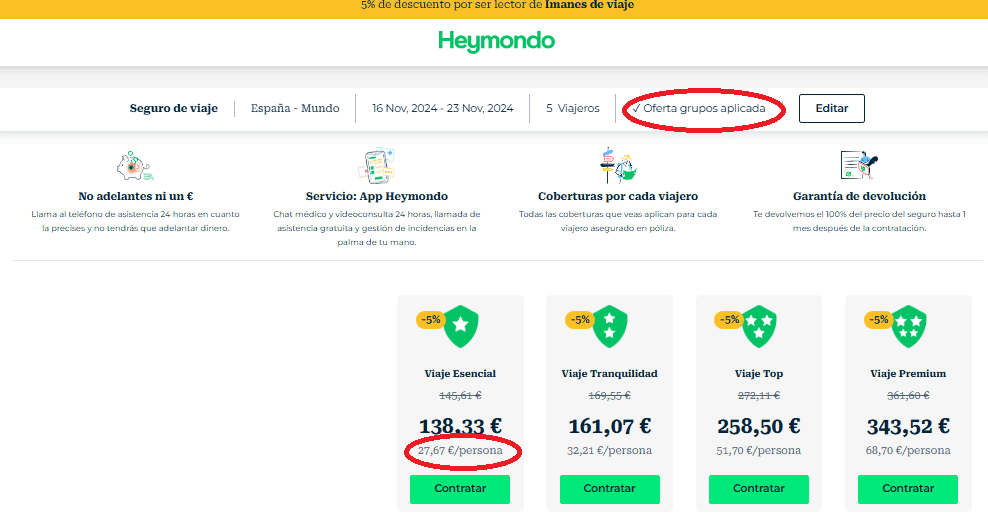Click the 'Servicio: App Heymondo' heading
Viewport: 988px width, 517px height.
coord(377,196)
